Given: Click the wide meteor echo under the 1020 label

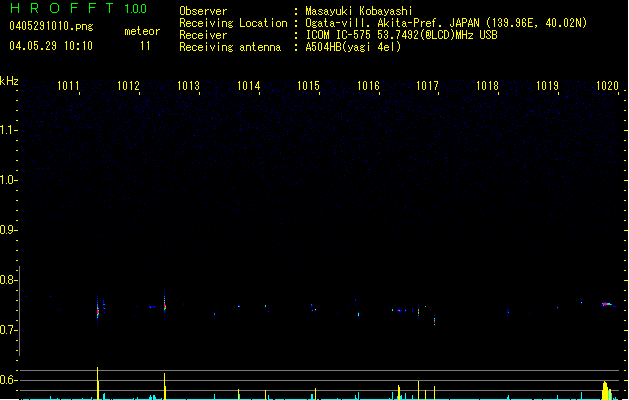Looking at the screenshot, I should coord(608,304).
